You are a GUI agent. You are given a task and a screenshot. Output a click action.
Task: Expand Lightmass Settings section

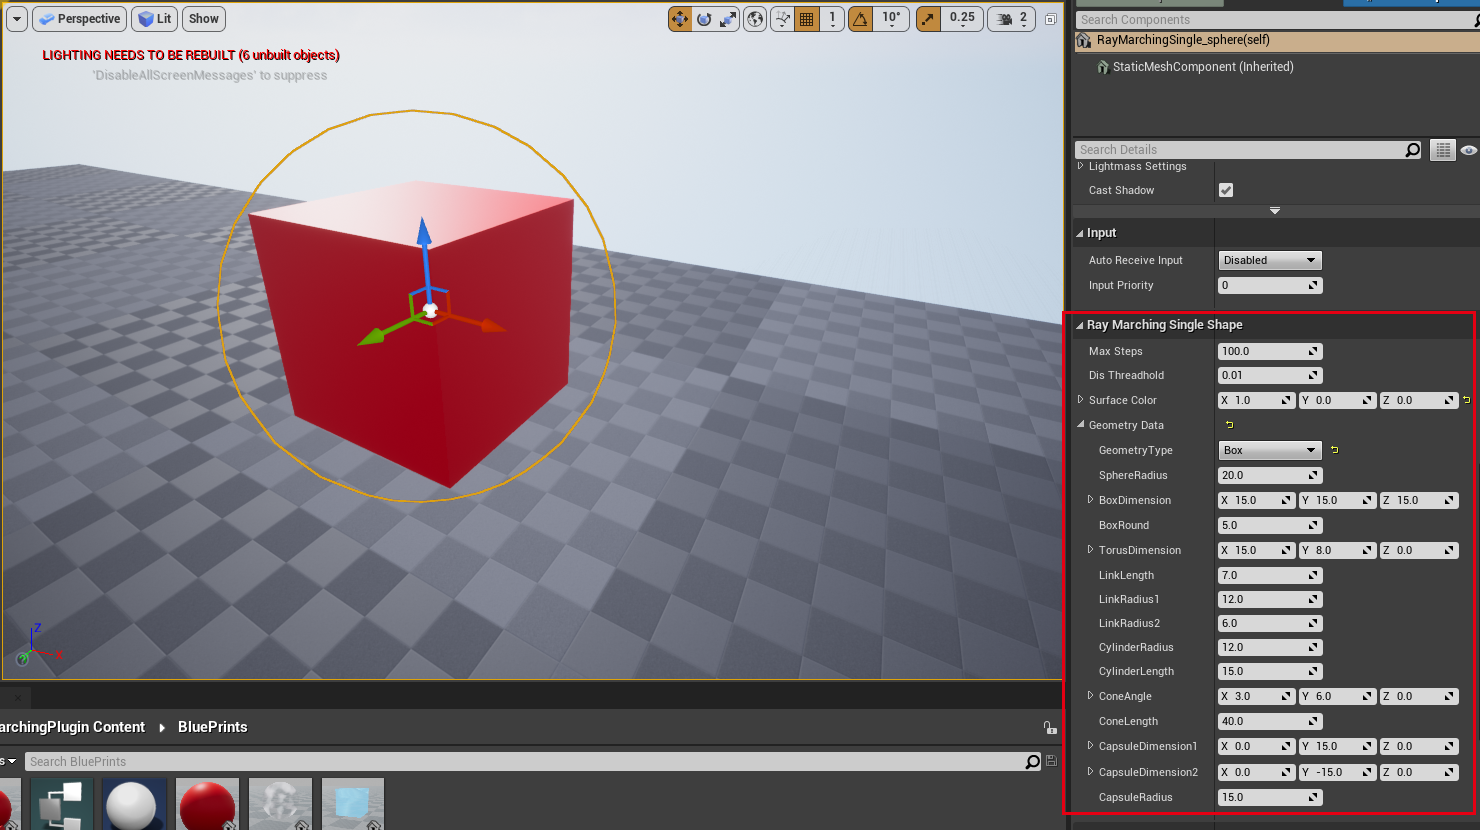point(1080,166)
